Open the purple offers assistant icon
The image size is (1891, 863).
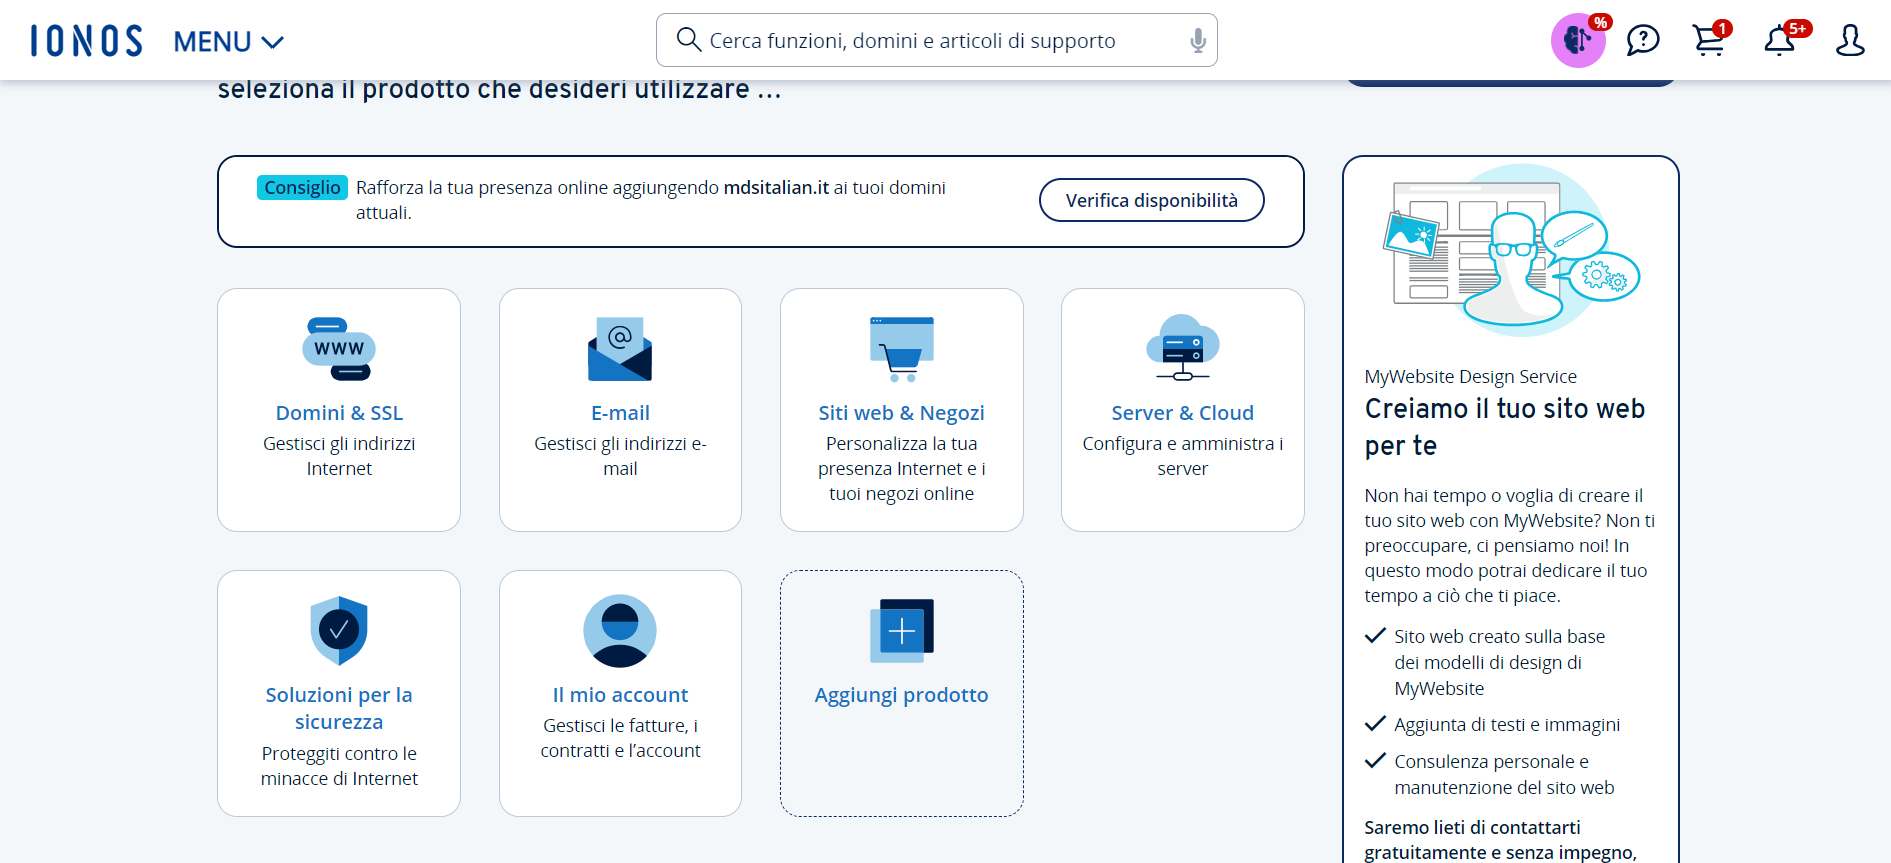point(1577,41)
